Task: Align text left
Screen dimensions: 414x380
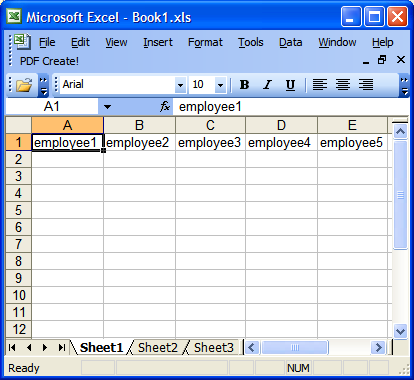Action: 320,85
